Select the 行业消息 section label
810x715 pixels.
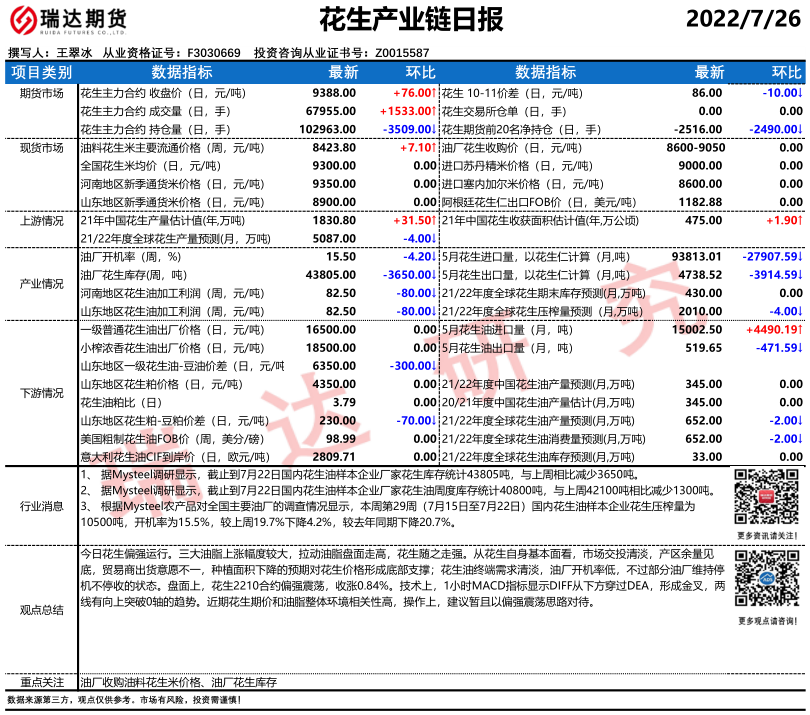(41, 508)
